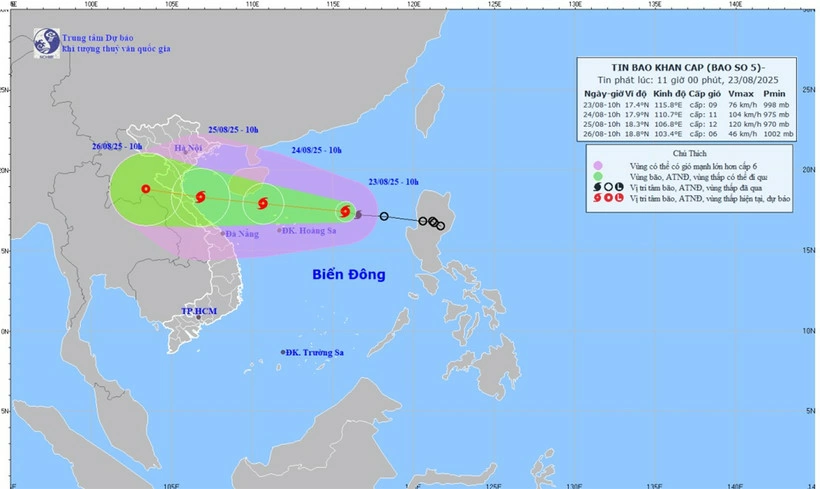
Task: Click the red storm symbol dated 23/08/25
Action: click(x=345, y=211)
